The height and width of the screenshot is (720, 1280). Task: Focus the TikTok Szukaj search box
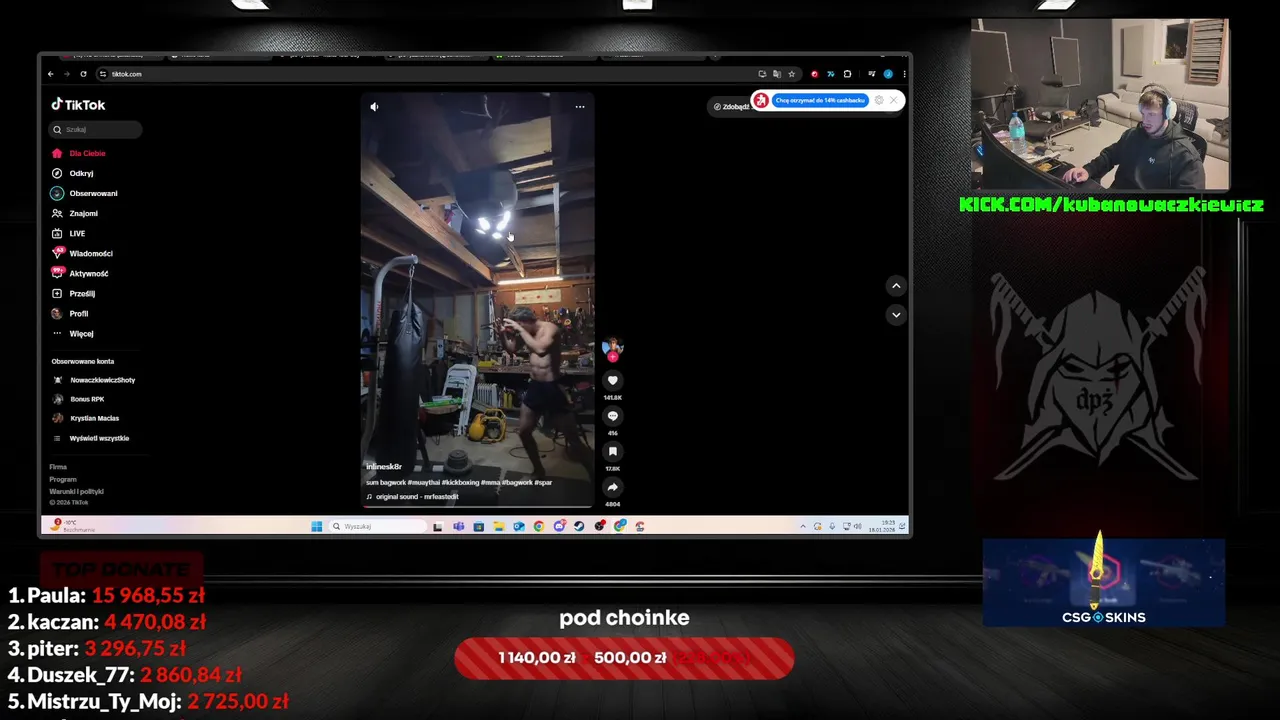coord(96,129)
